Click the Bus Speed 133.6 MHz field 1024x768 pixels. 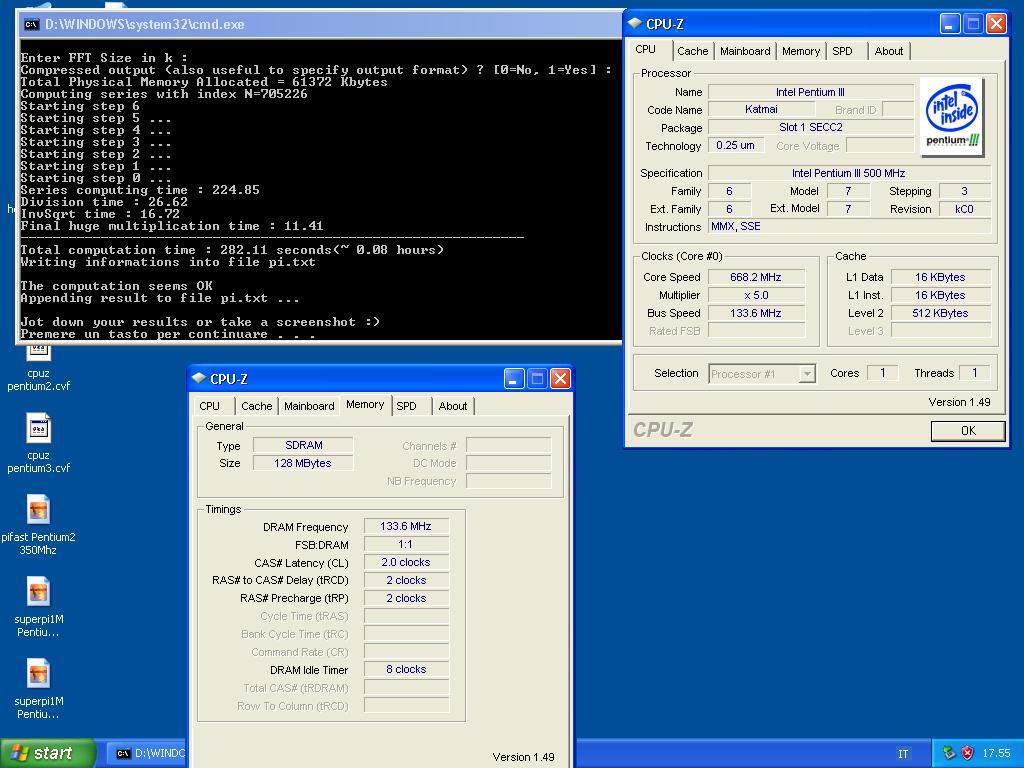tap(756, 313)
